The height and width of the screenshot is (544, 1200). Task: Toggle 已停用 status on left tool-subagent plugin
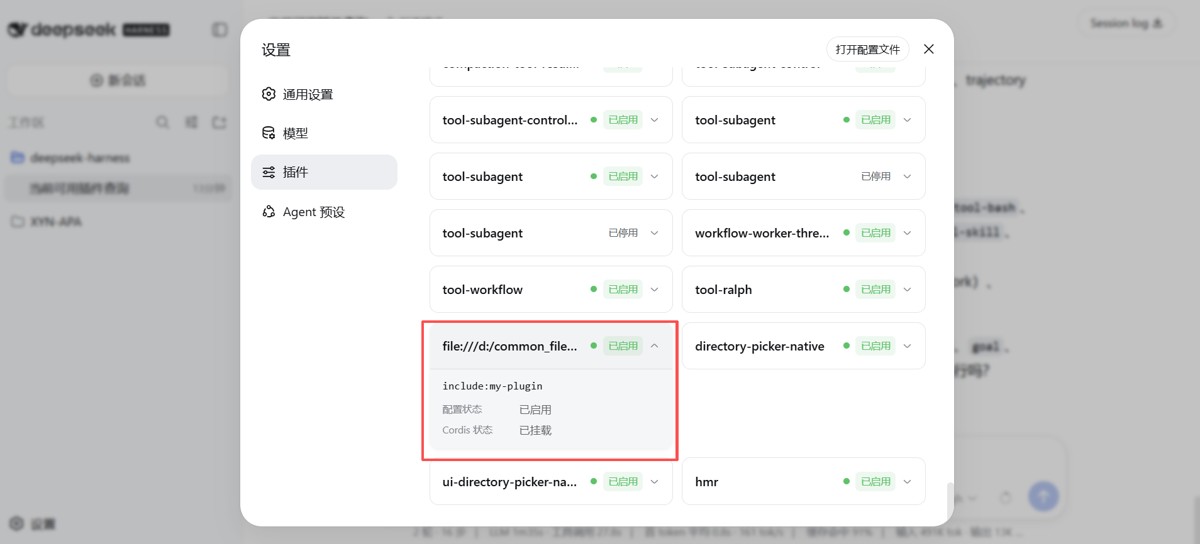click(x=623, y=233)
